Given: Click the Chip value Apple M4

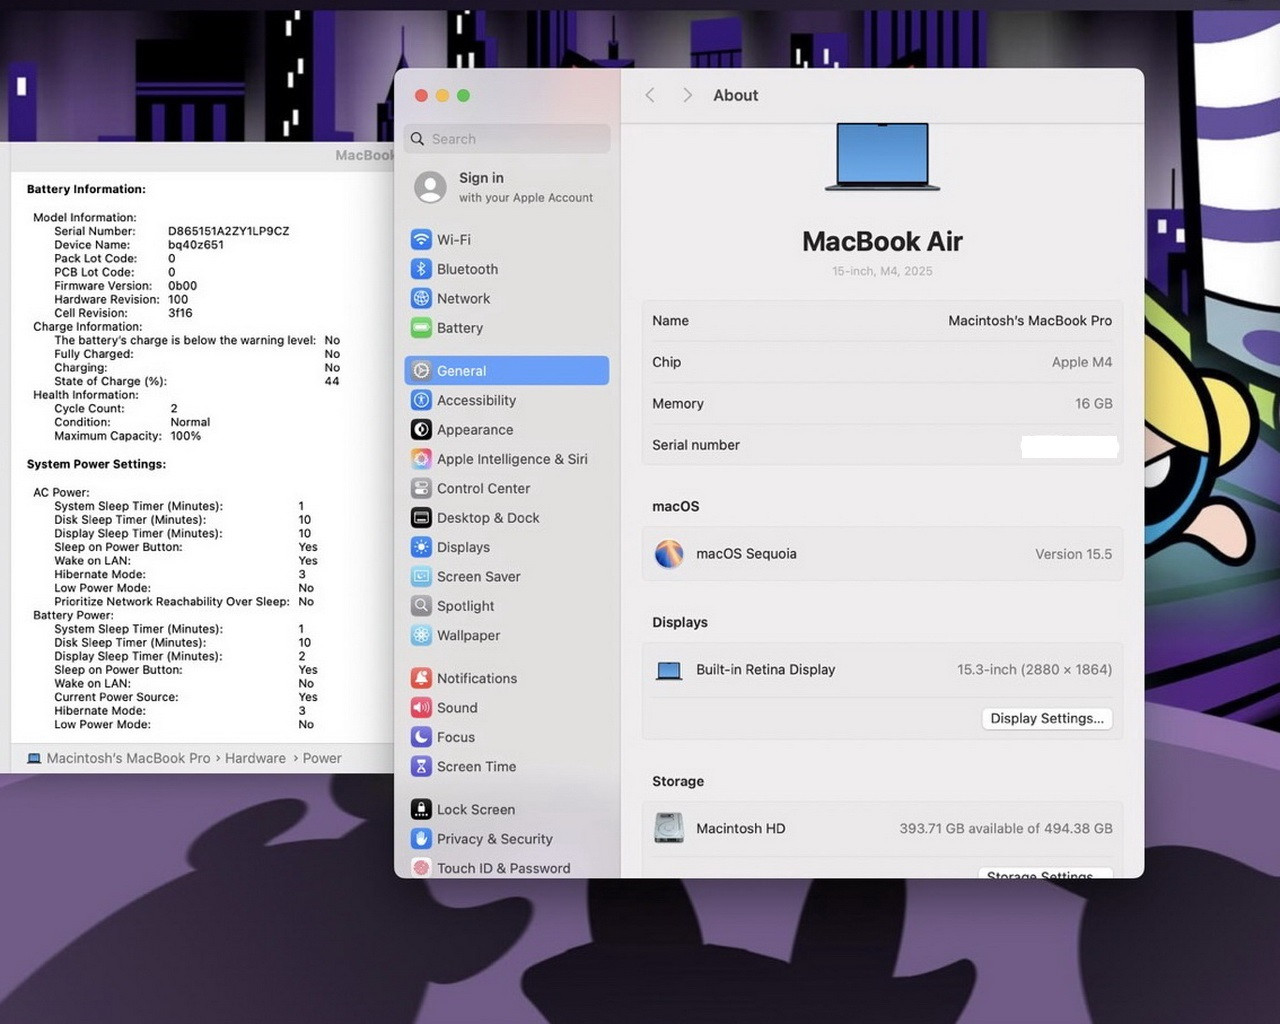Looking at the screenshot, I should [x=1082, y=362].
